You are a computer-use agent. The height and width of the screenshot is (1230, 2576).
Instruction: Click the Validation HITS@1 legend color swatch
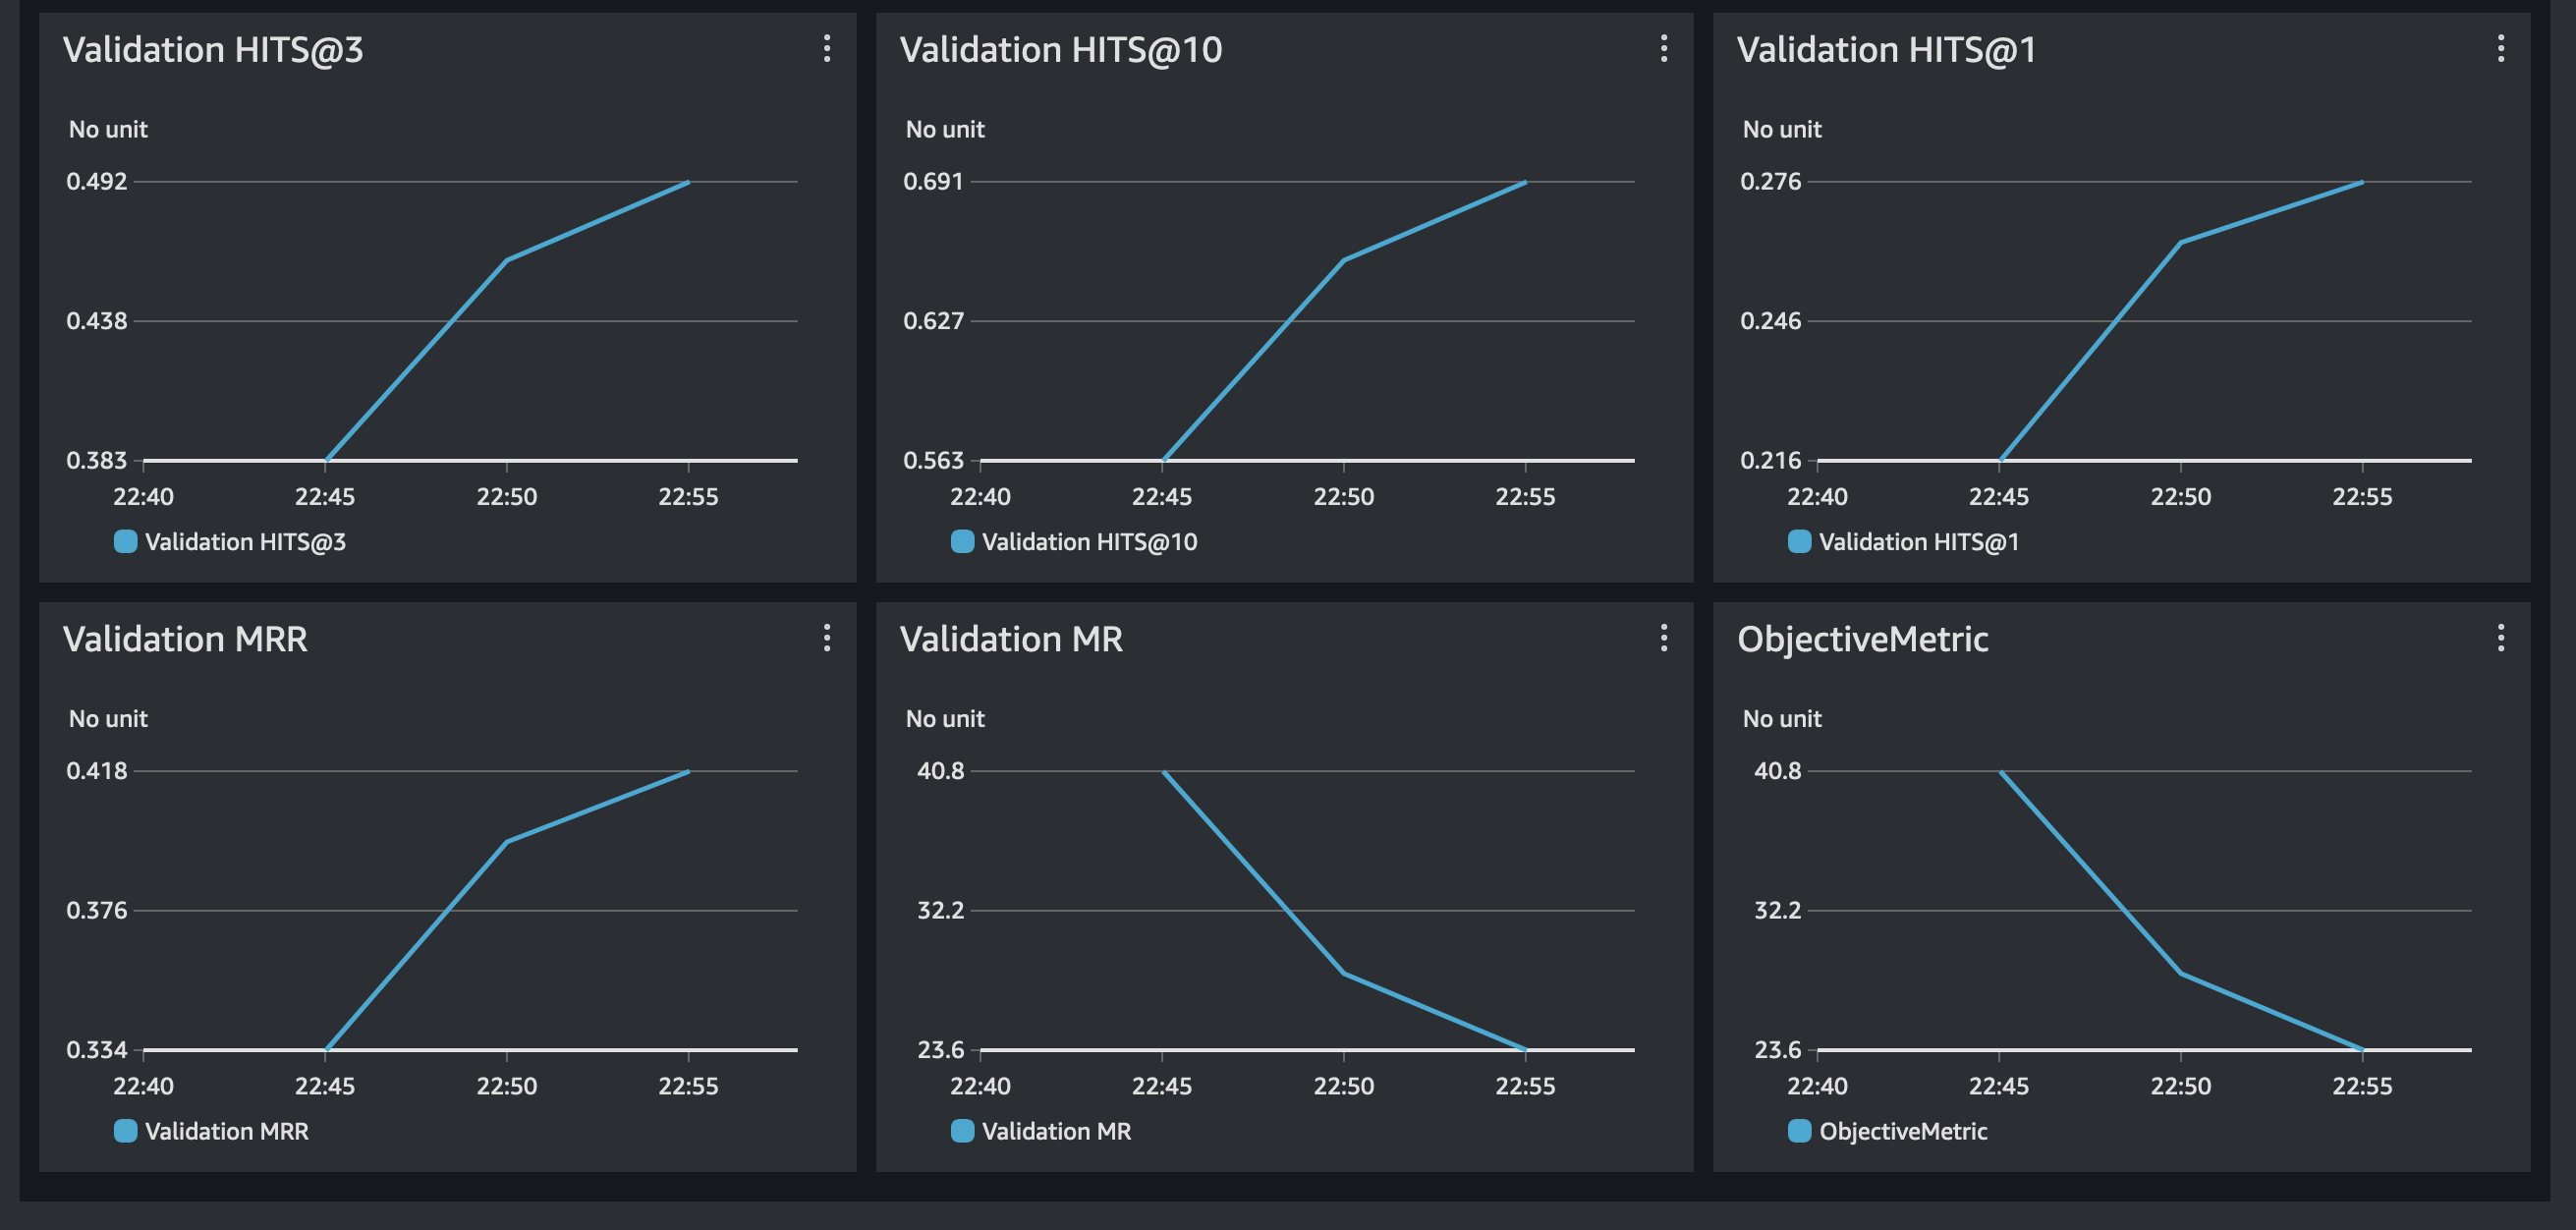tap(1799, 541)
